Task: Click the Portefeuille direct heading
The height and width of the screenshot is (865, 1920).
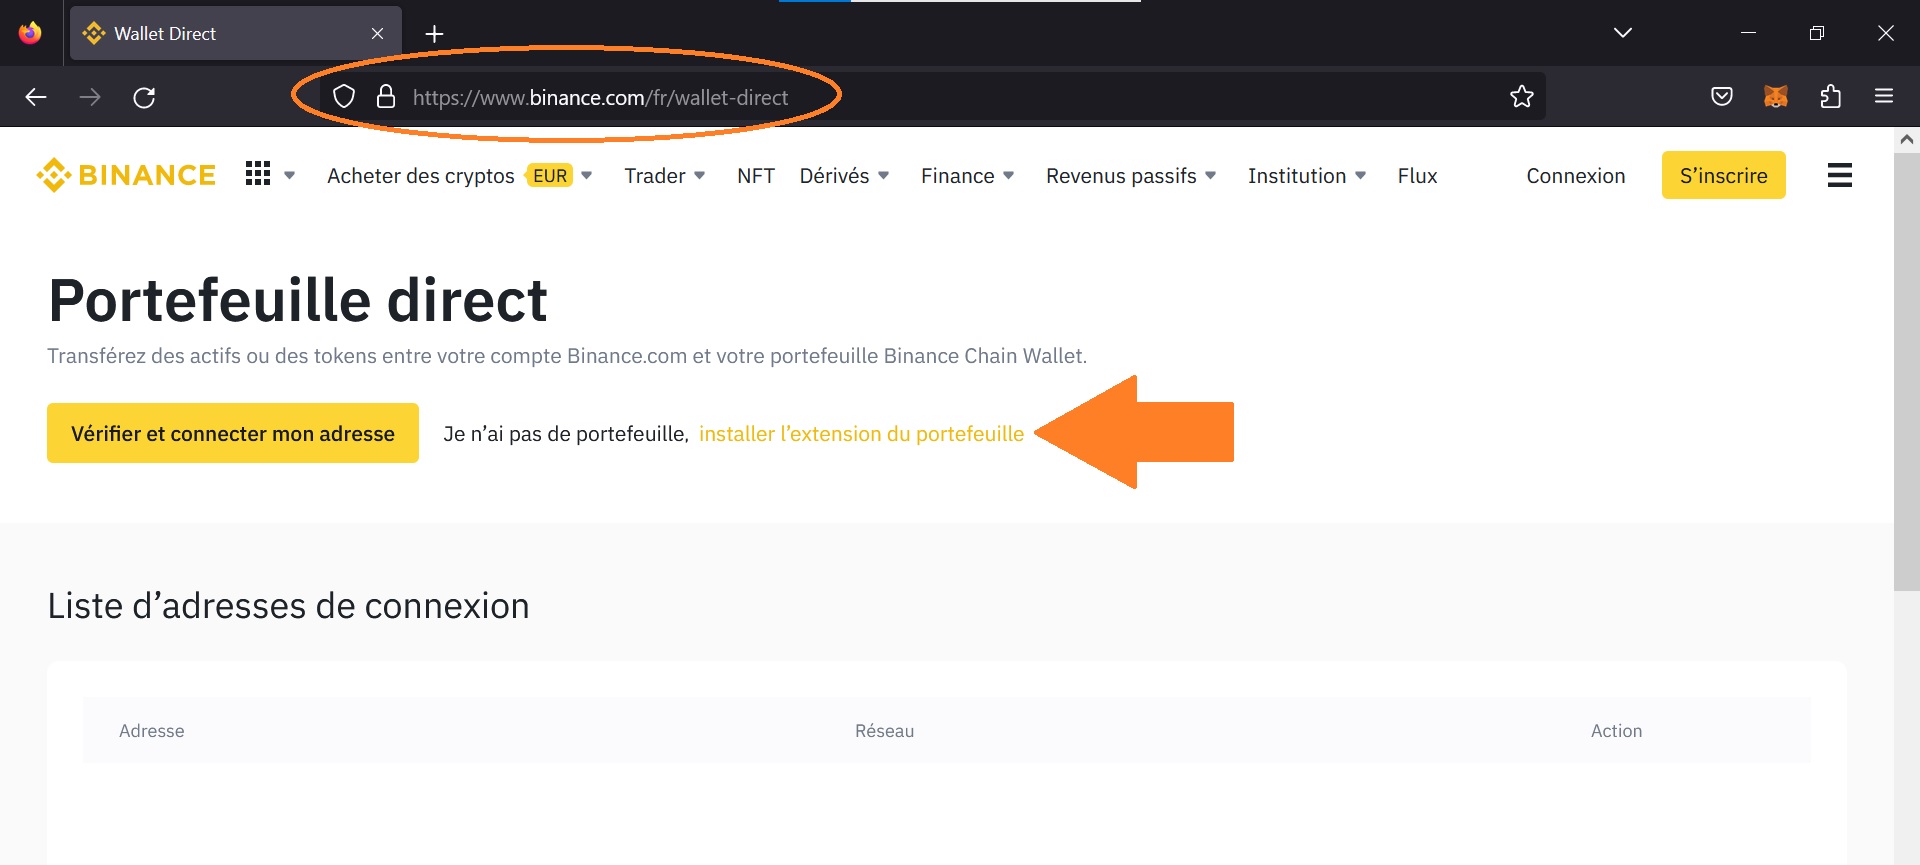Action: (298, 300)
